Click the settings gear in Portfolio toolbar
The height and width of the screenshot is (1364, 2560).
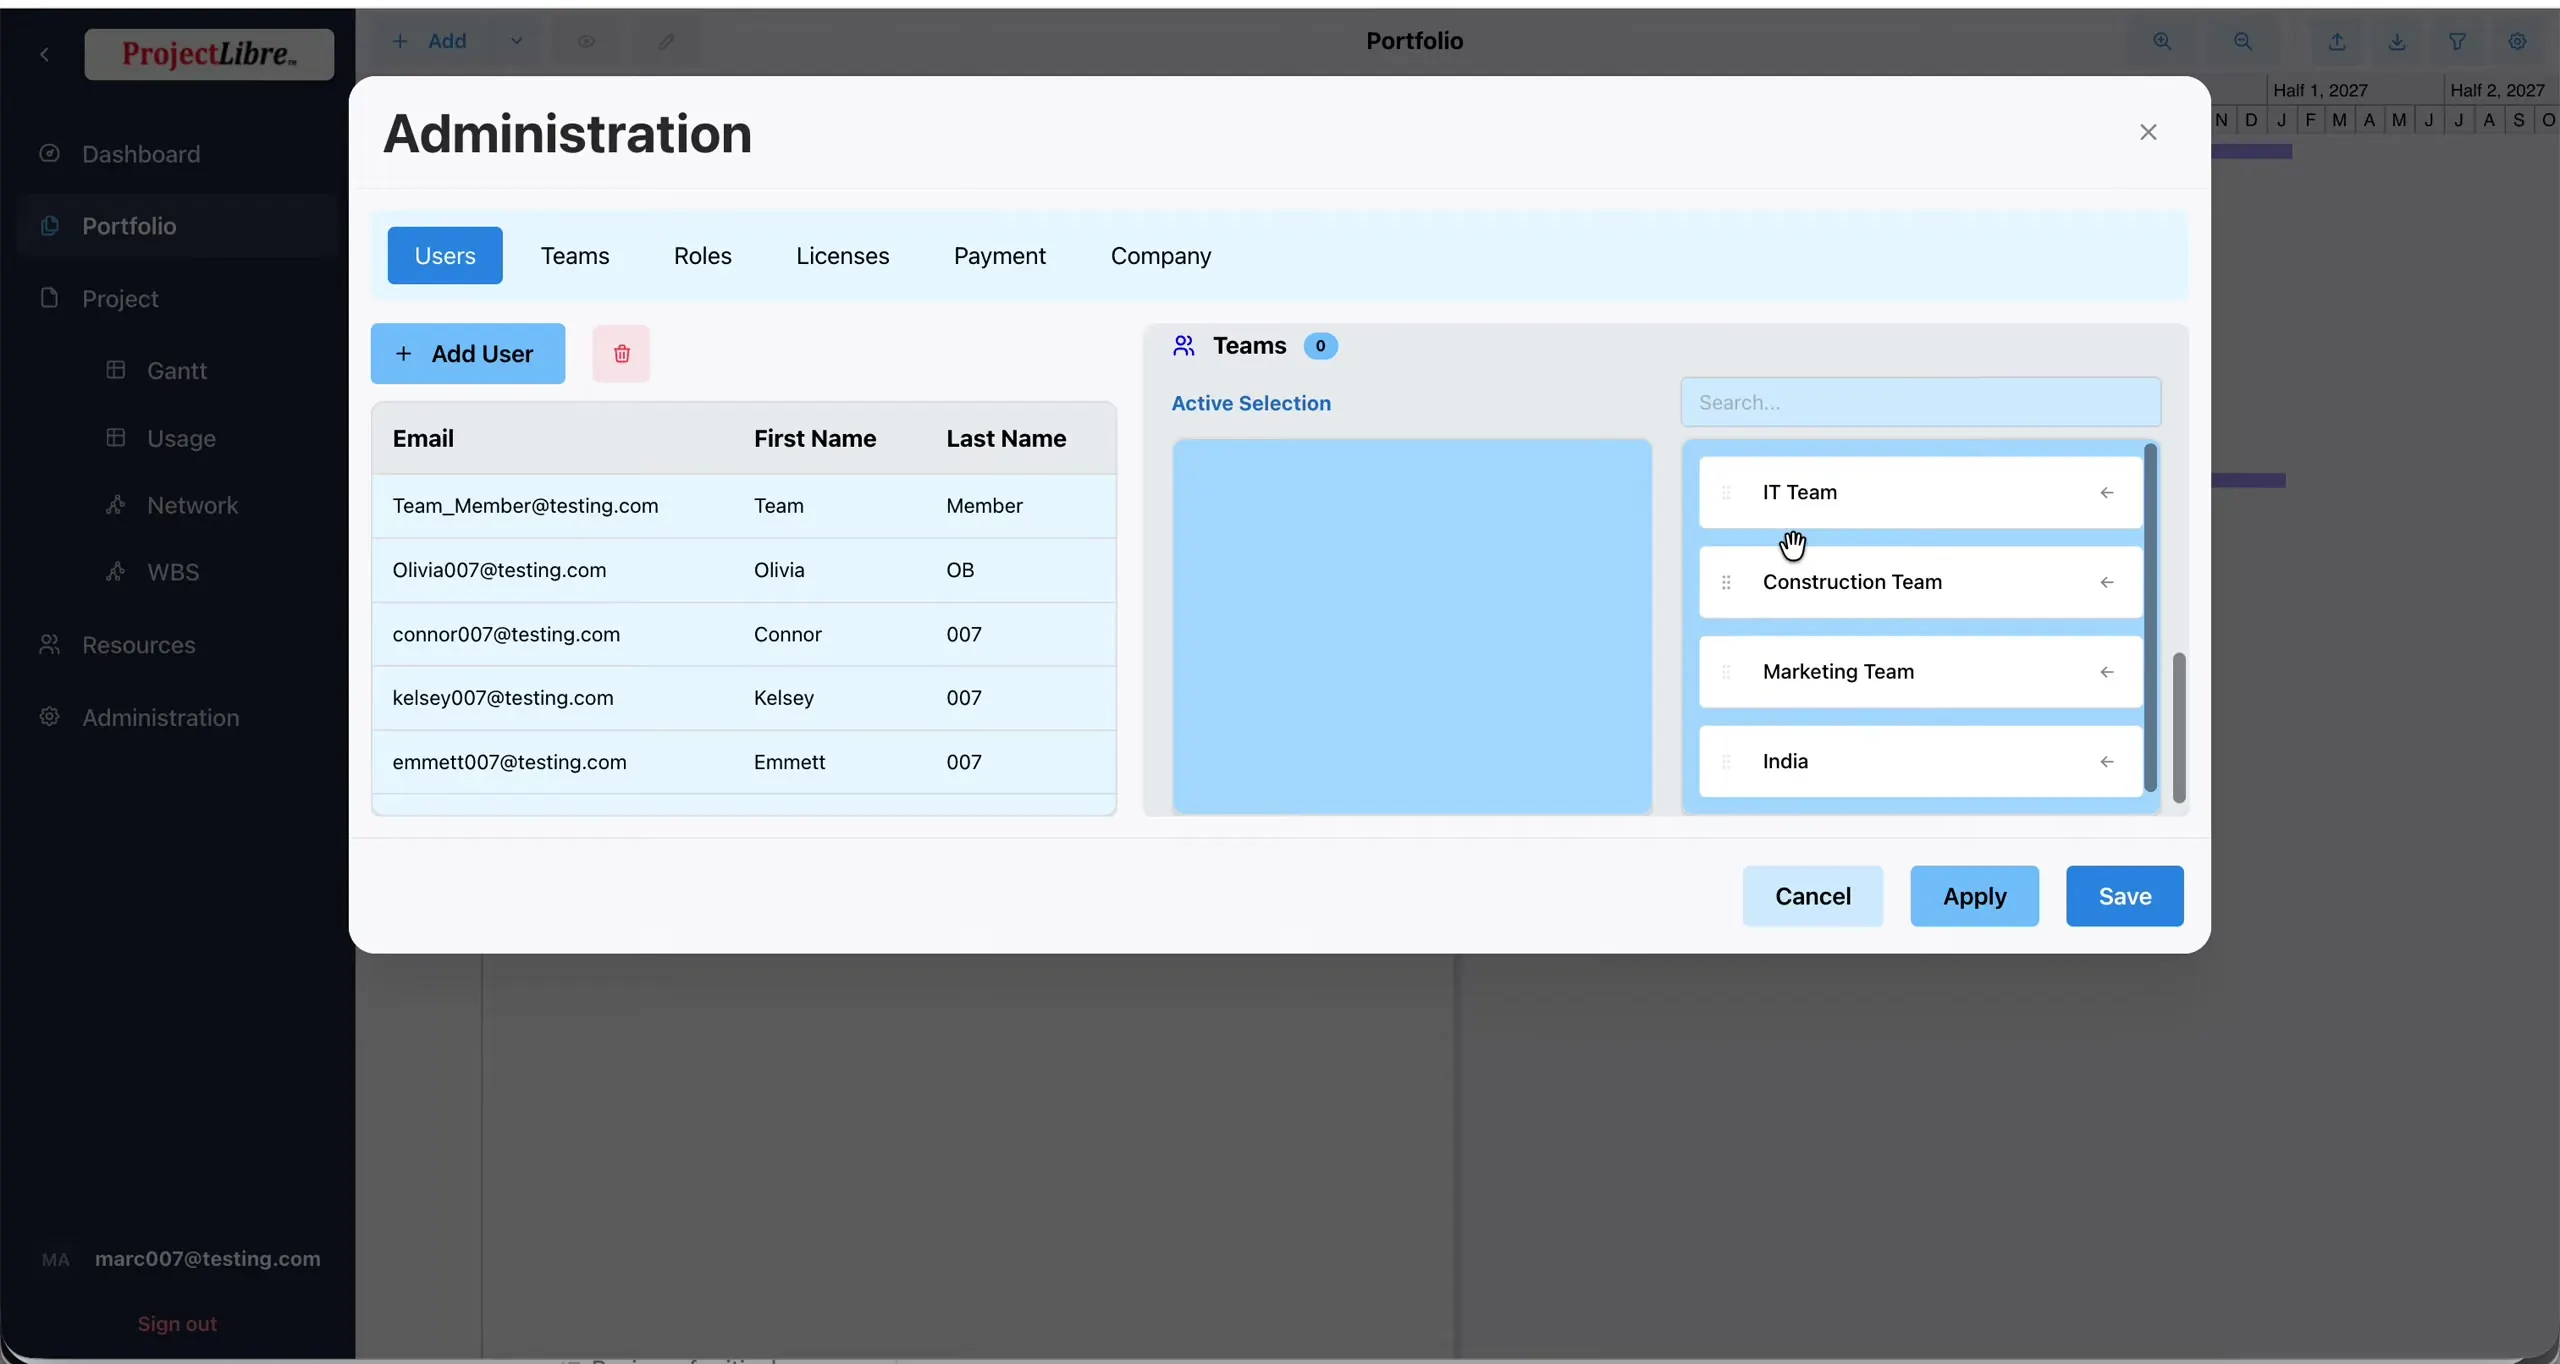pos(2517,41)
